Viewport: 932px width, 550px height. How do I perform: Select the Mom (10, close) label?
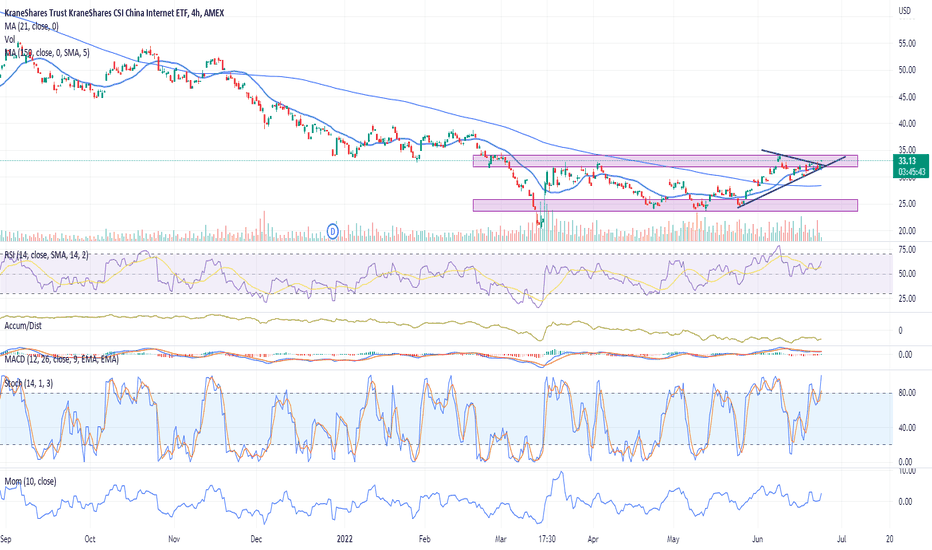pos(30,481)
